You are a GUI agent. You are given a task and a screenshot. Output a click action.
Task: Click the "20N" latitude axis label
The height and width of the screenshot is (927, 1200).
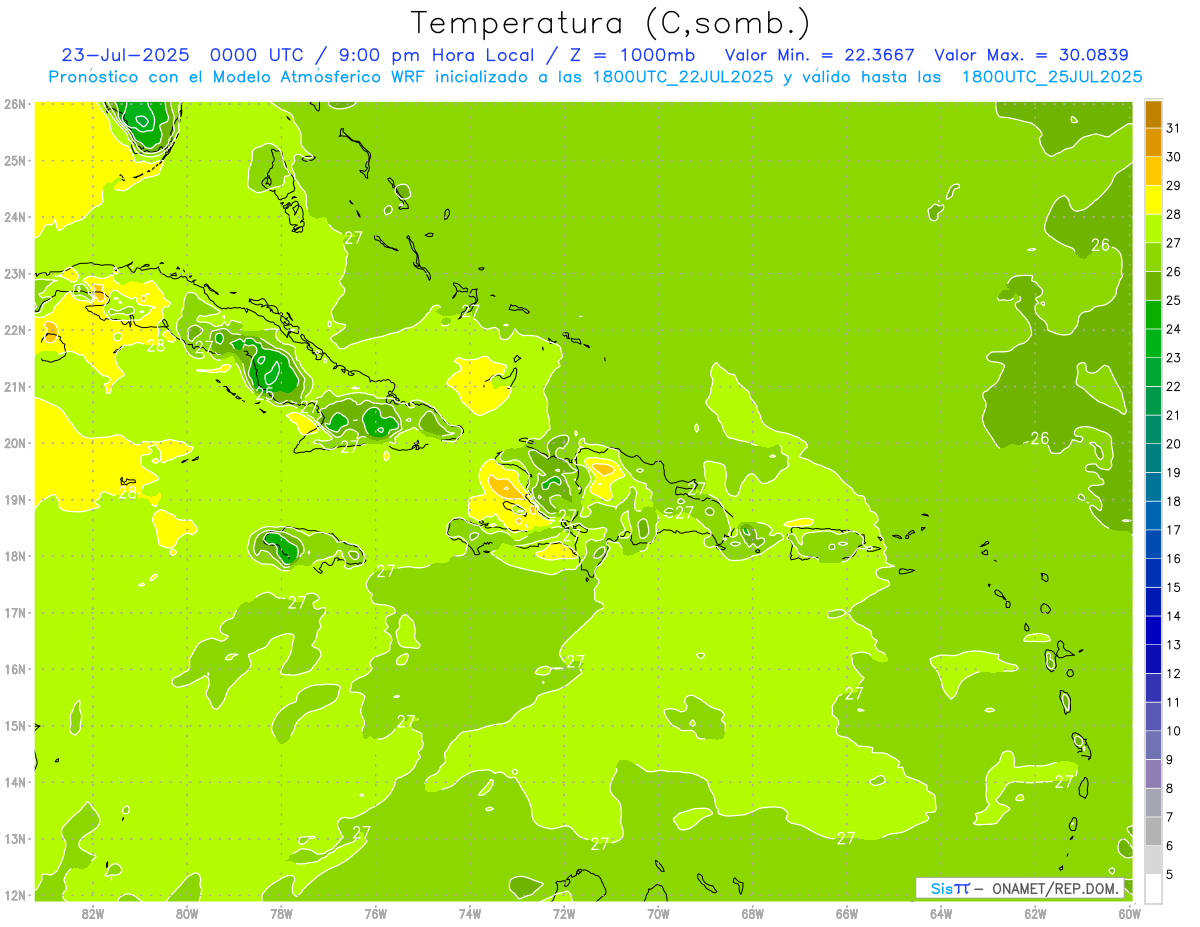pyautogui.click(x=15, y=443)
